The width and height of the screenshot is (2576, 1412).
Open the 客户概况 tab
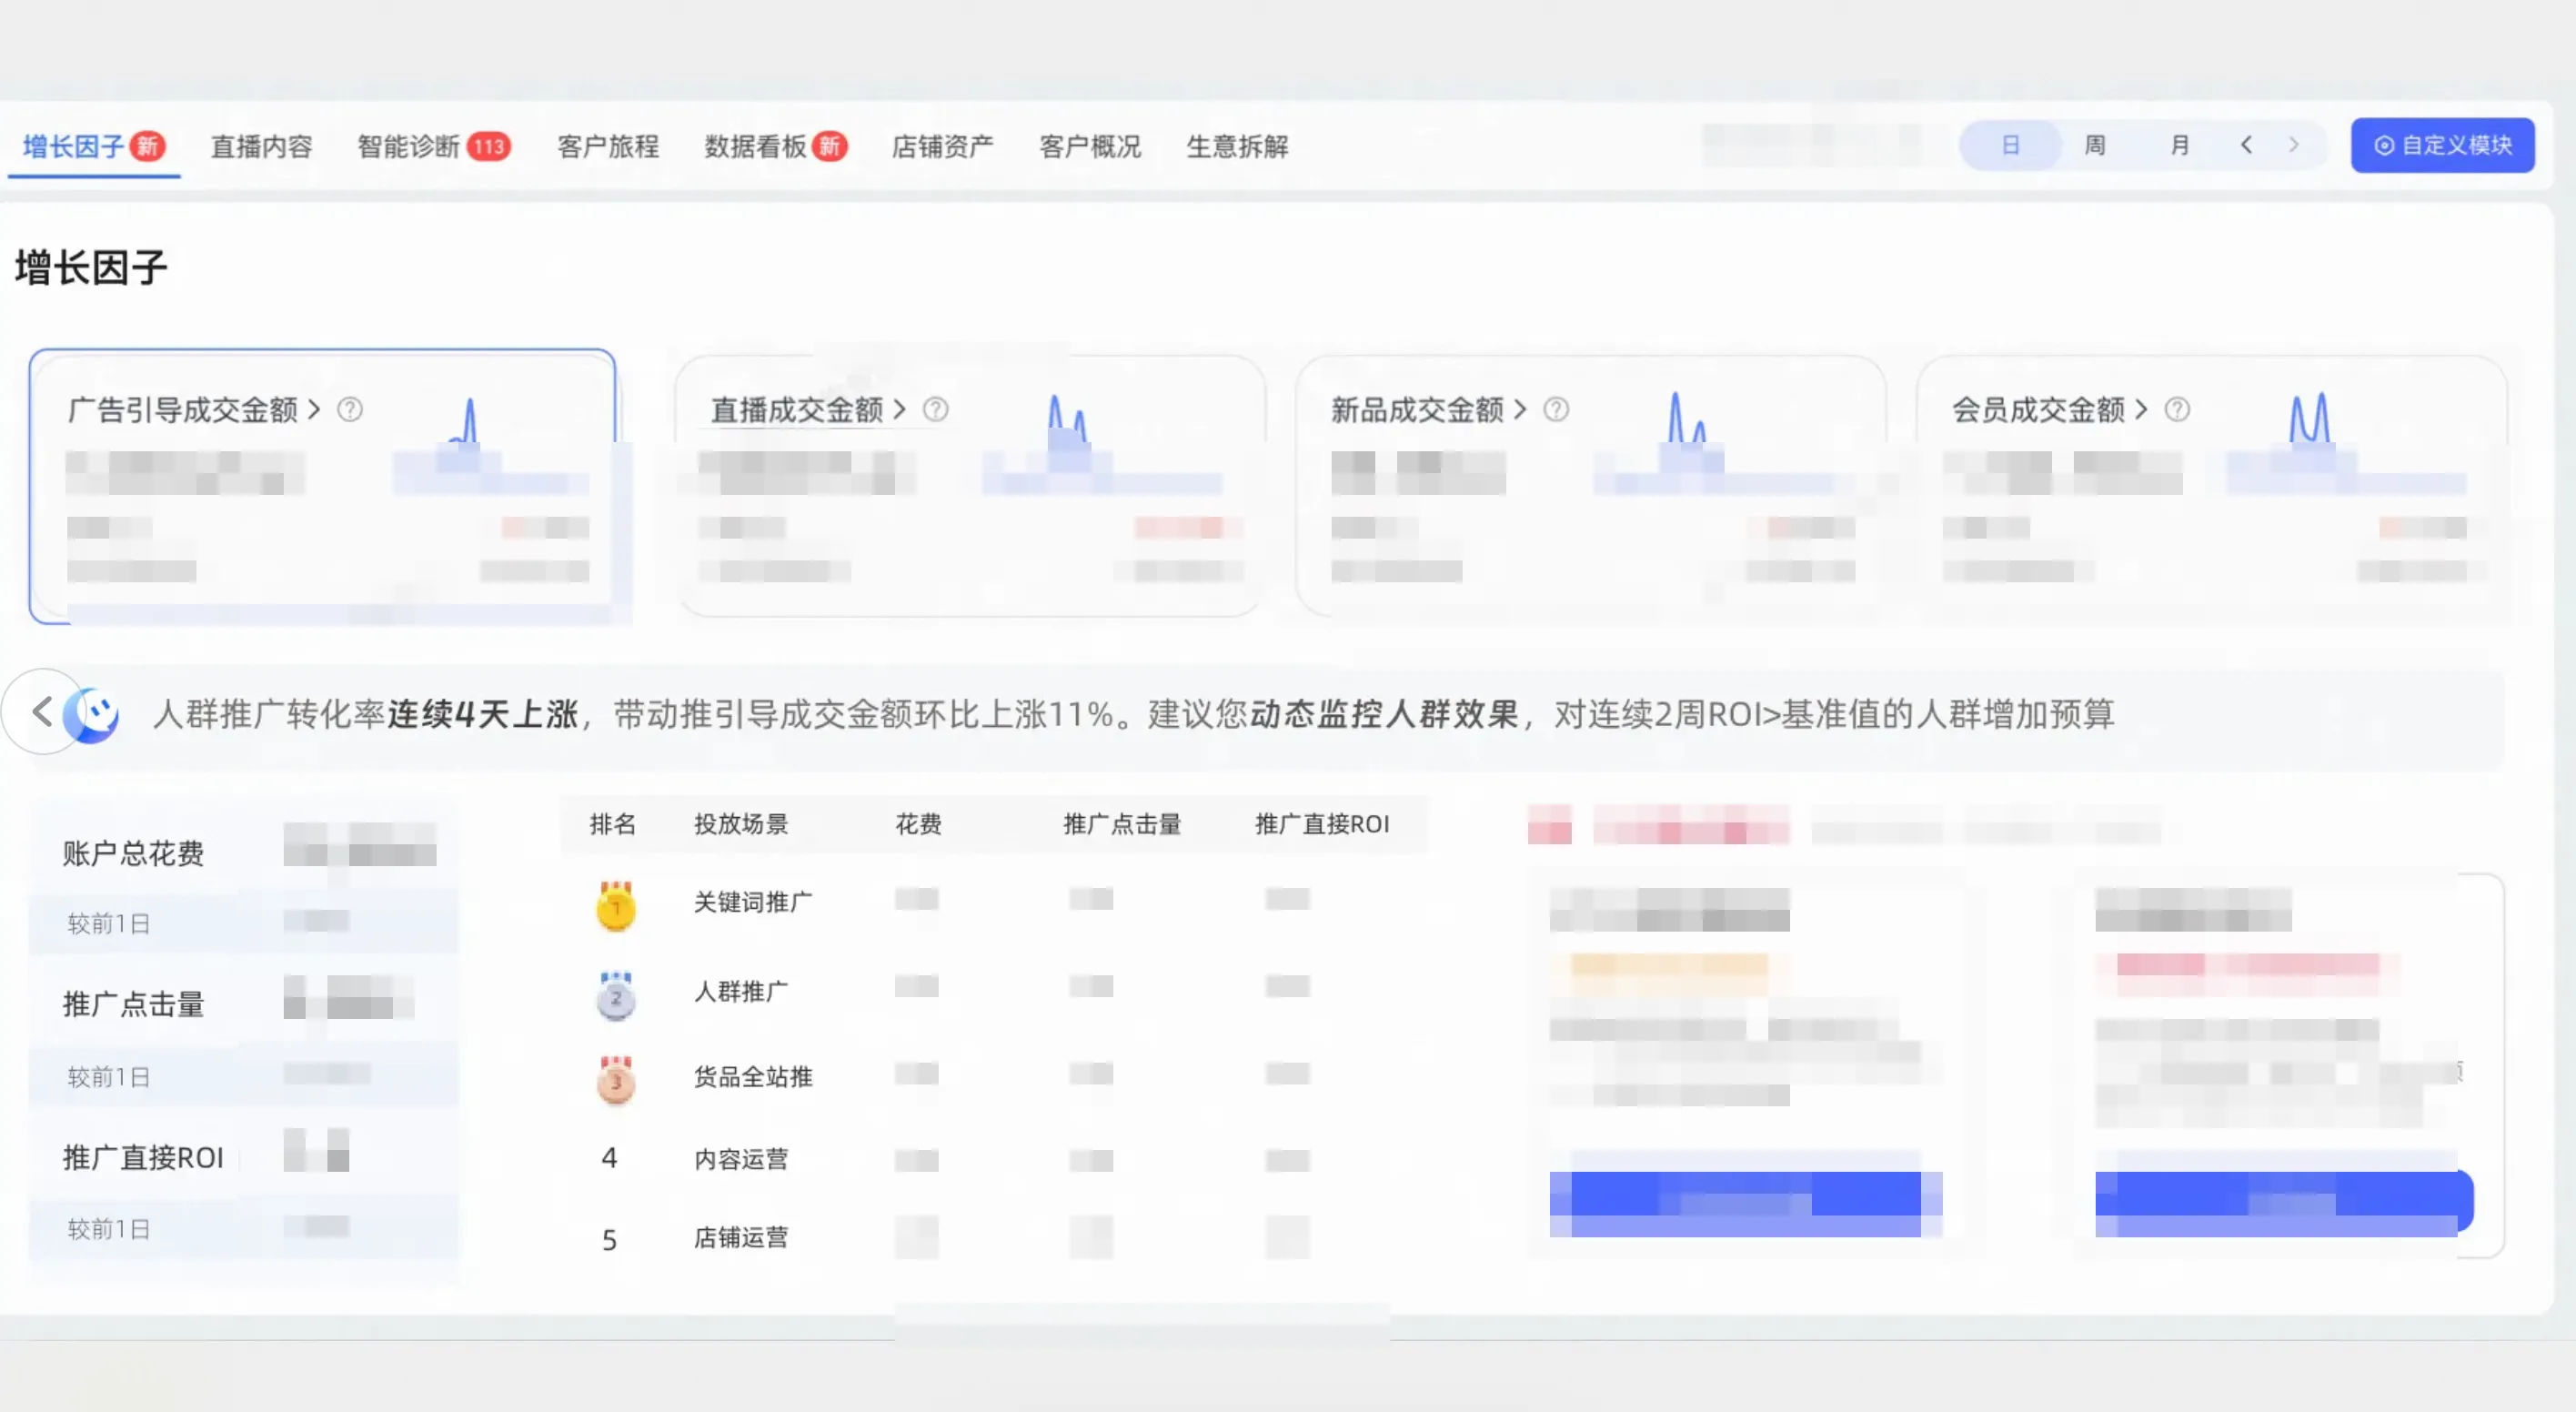(1090, 146)
